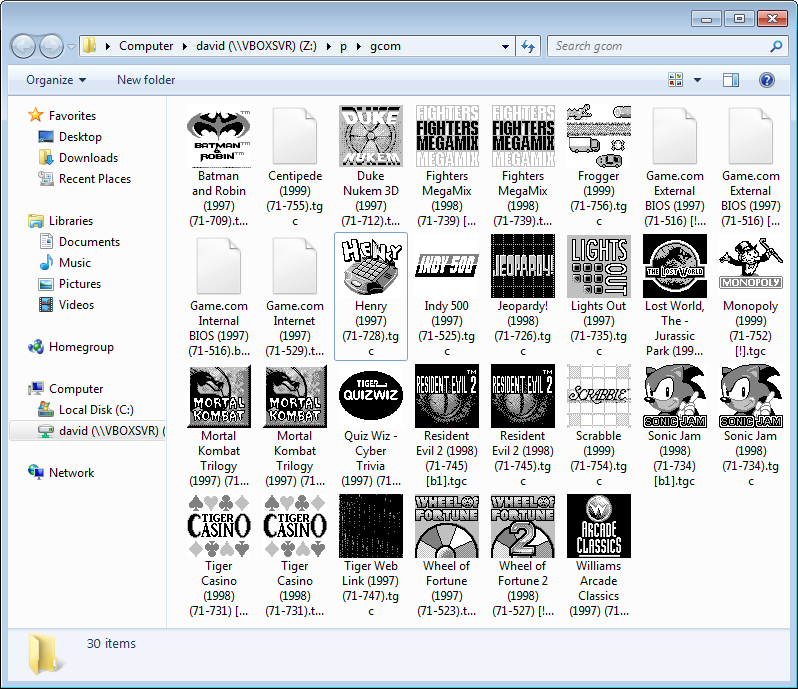Expand dropdown arrow after Computer breadcrumb
The height and width of the screenshot is (689, 798).
184,46
